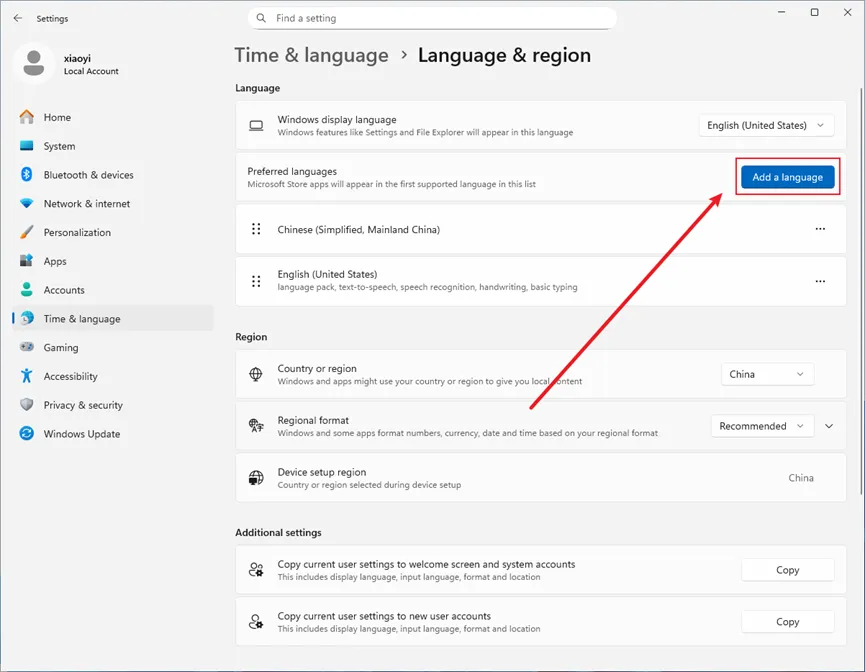Click the Windows Update icon
865x672 pixels.
click(x=27, y=434)
